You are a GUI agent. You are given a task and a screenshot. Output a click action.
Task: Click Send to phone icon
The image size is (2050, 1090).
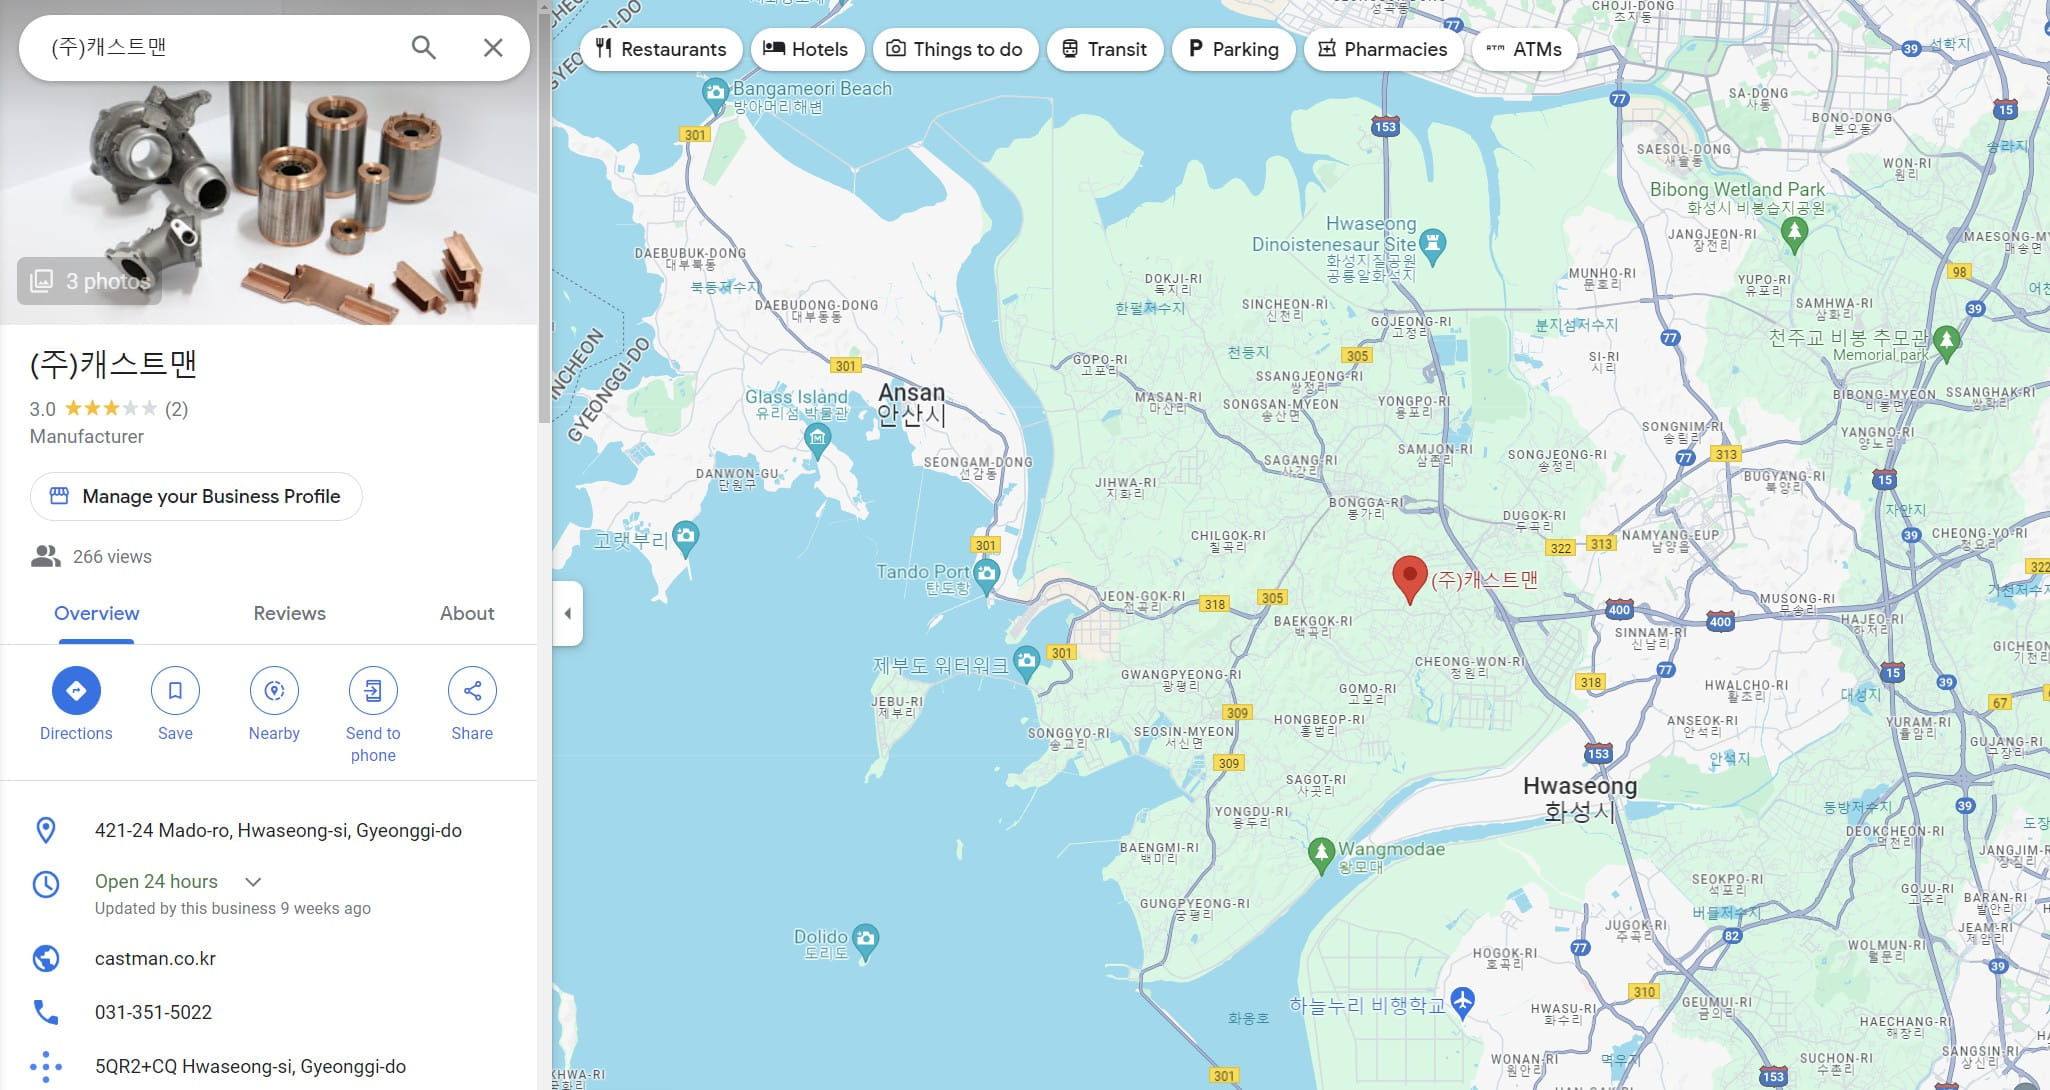coord(373,690)
